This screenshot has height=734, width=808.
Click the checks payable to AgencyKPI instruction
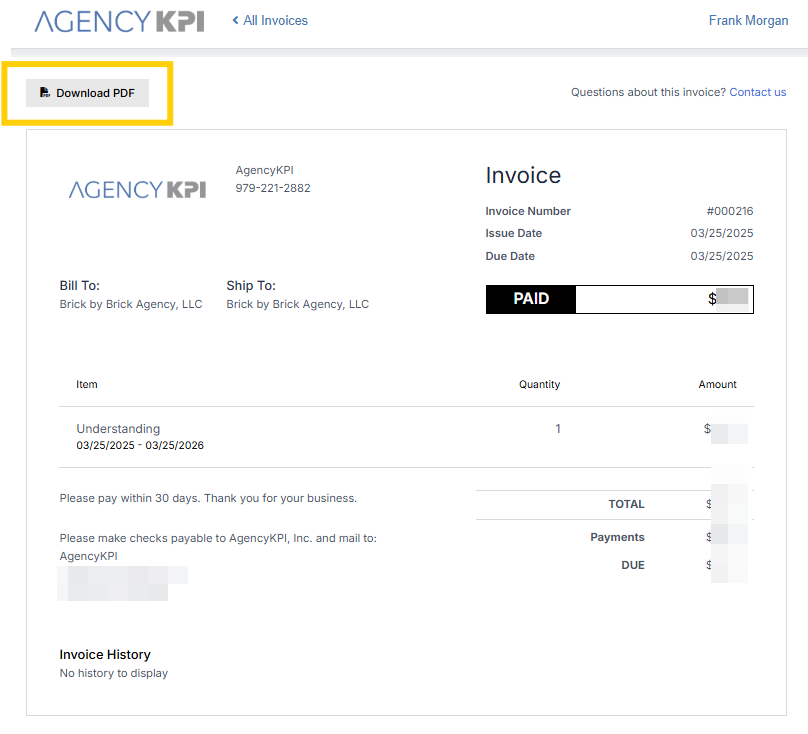click(x=218, y=539)
